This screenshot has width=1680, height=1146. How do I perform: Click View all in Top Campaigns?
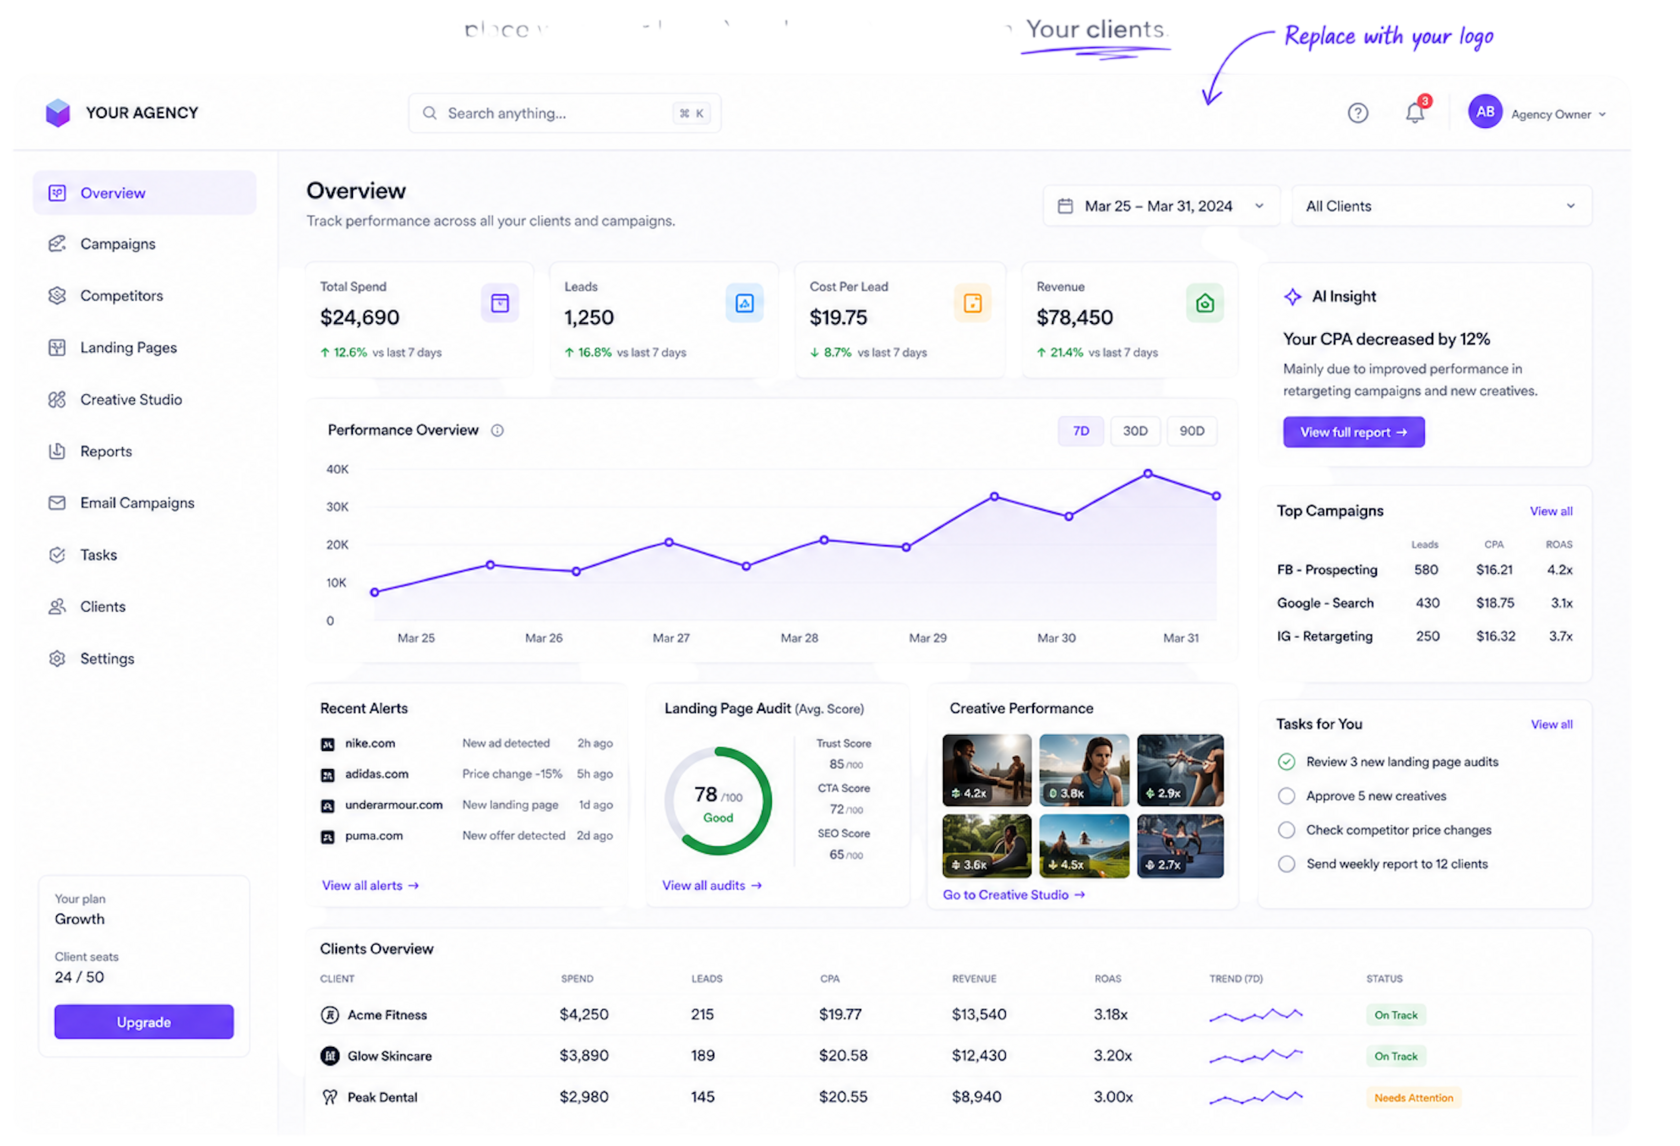(1550, 511)
